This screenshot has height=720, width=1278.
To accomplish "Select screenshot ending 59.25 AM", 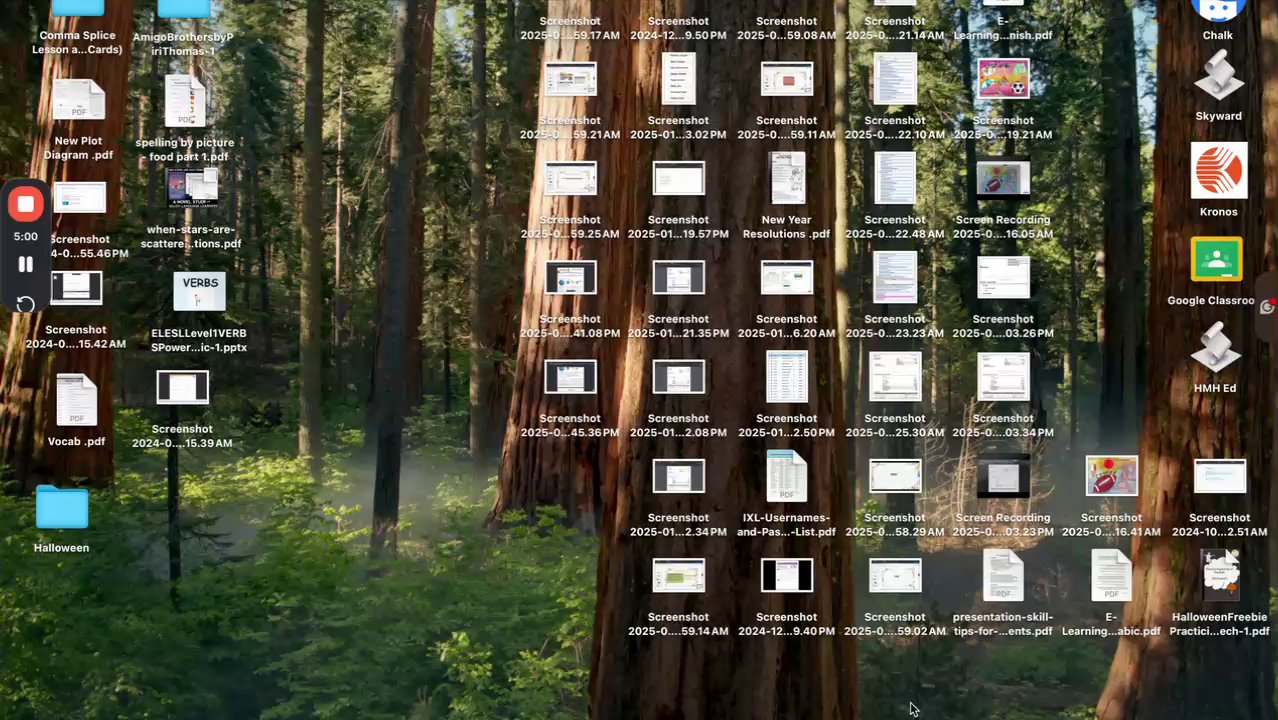I will (570, 178).
